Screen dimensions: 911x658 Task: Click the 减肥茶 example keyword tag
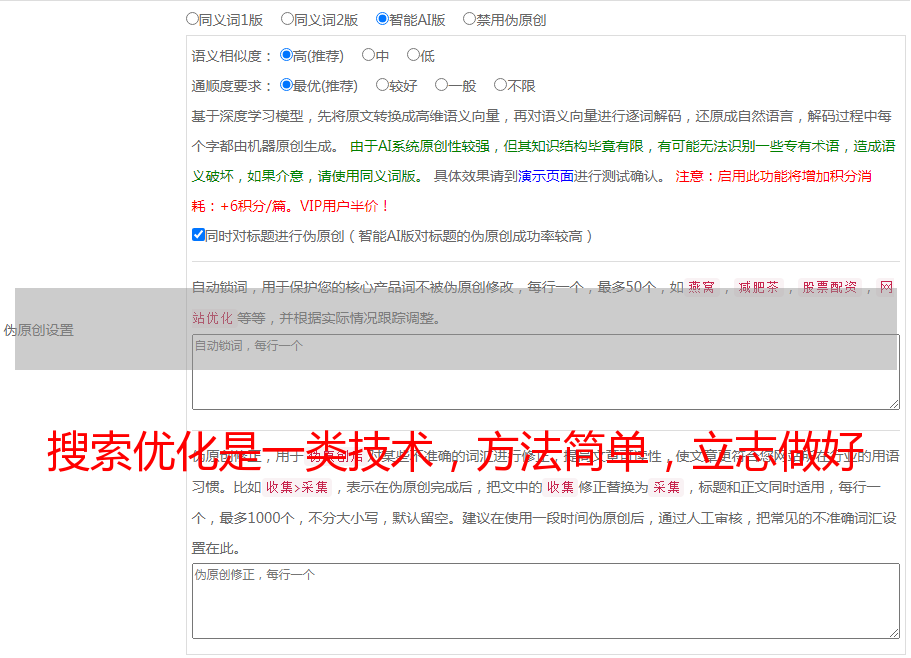(758, 288)
